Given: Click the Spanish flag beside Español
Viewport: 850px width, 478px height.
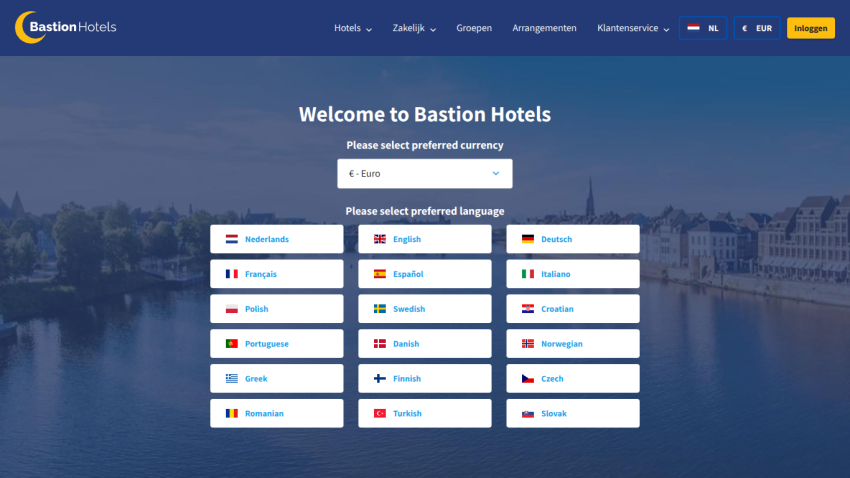Looking at the screenshot, I should click(379, 274).
